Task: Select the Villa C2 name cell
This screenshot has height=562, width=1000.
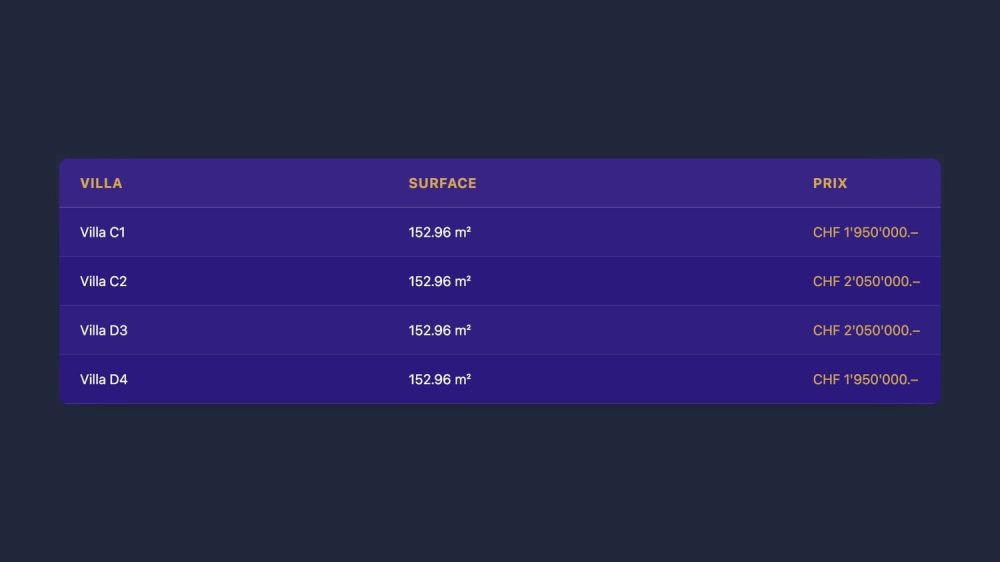Action: point(104,281)
